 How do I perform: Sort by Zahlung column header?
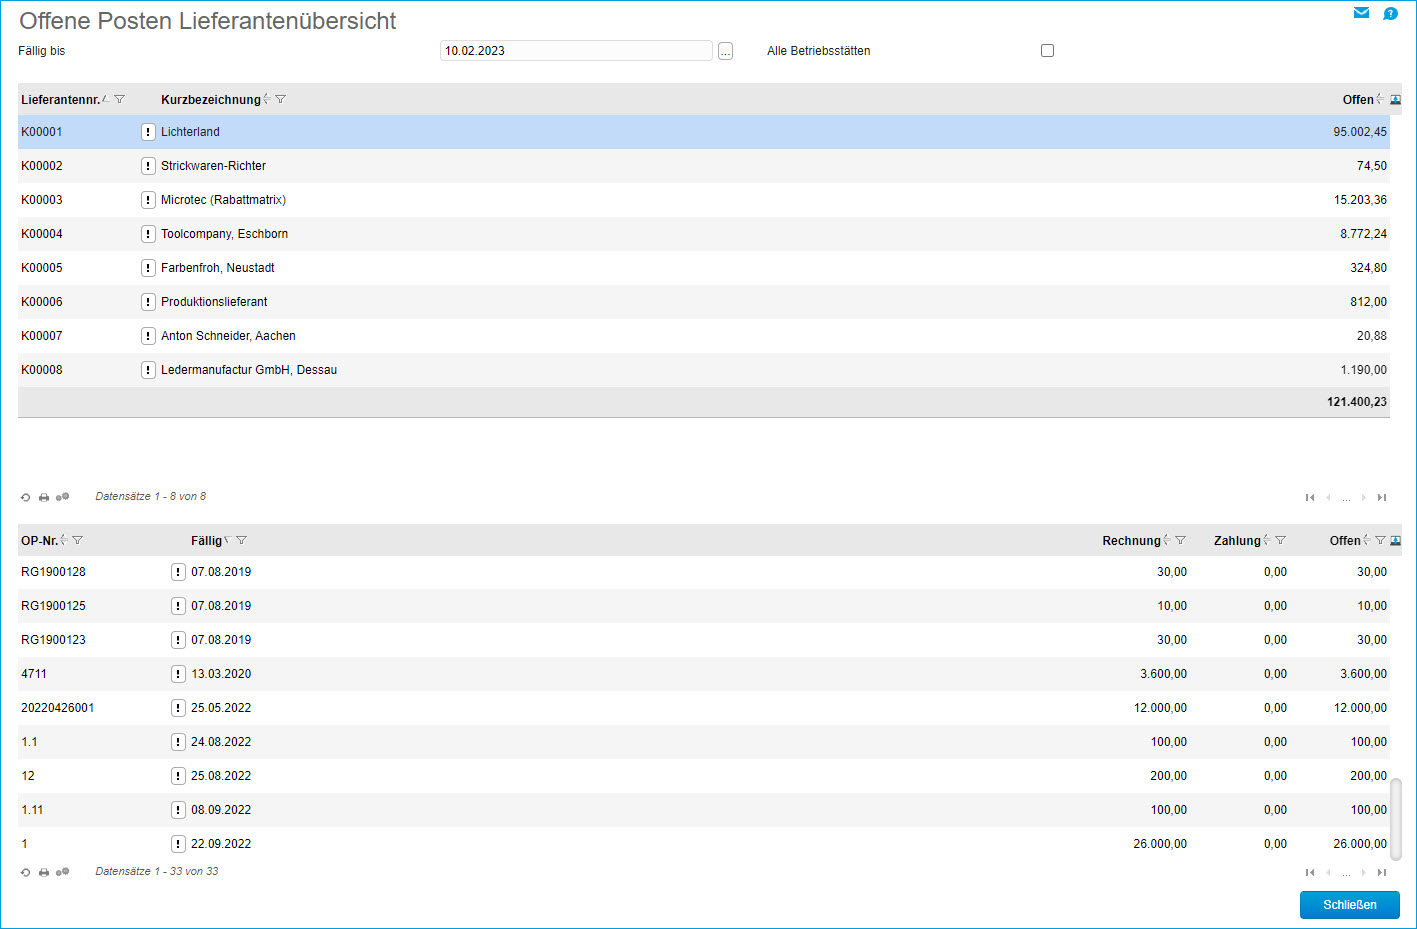[1236, 541]
